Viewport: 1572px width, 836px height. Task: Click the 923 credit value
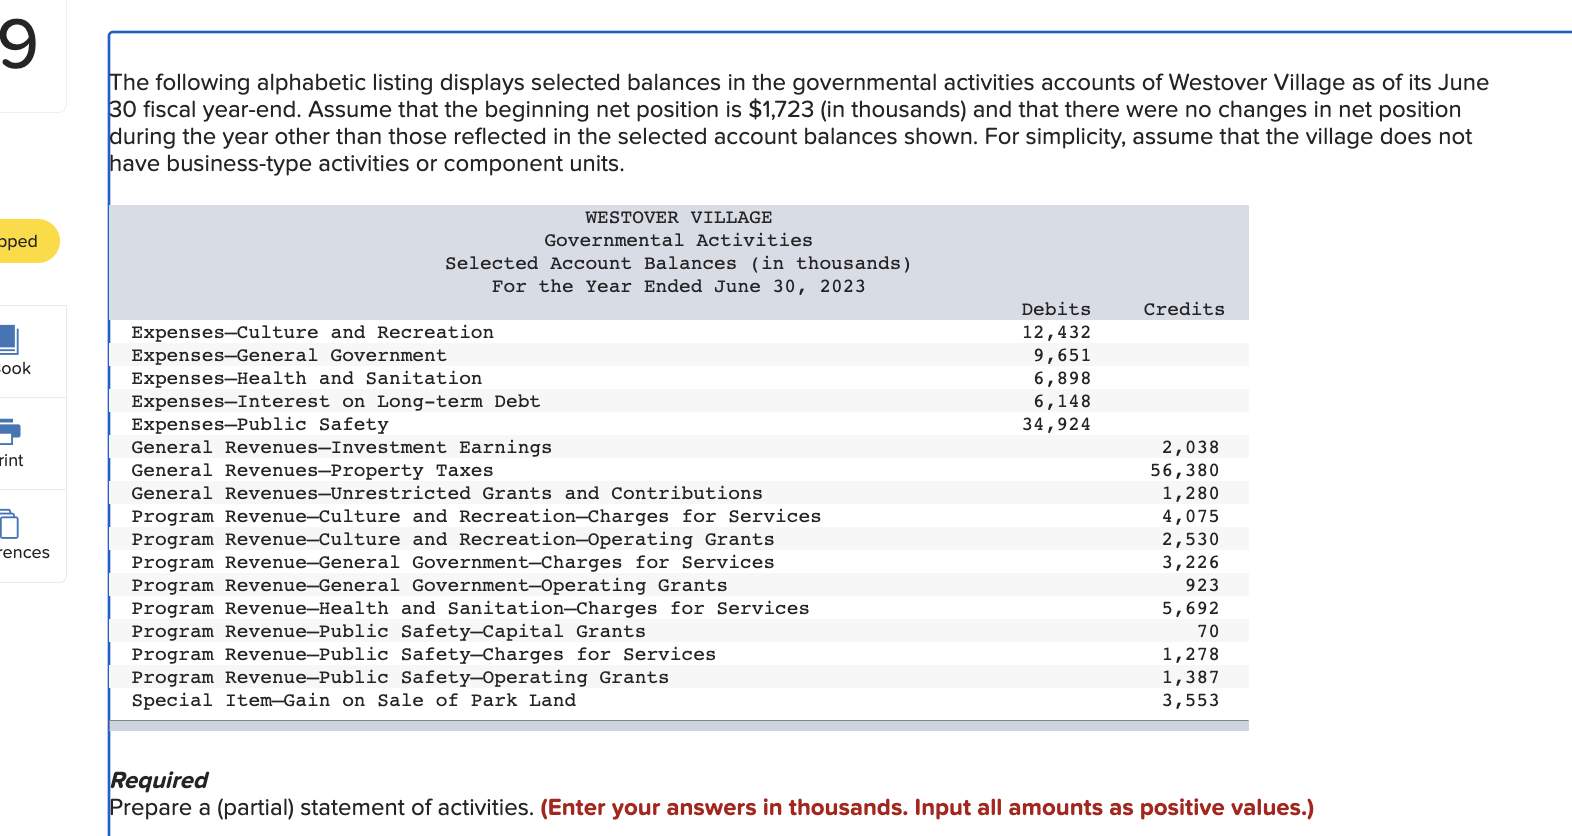(x=1202, y=585)
